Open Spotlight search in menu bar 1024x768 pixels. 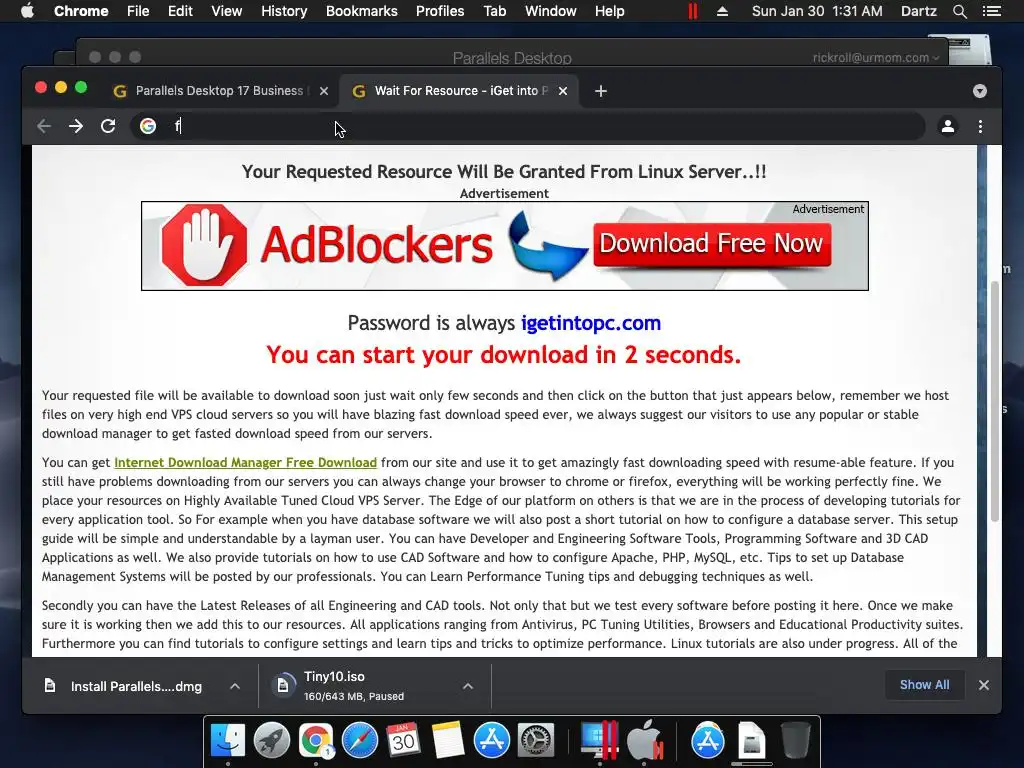click(x=959, y=11)
